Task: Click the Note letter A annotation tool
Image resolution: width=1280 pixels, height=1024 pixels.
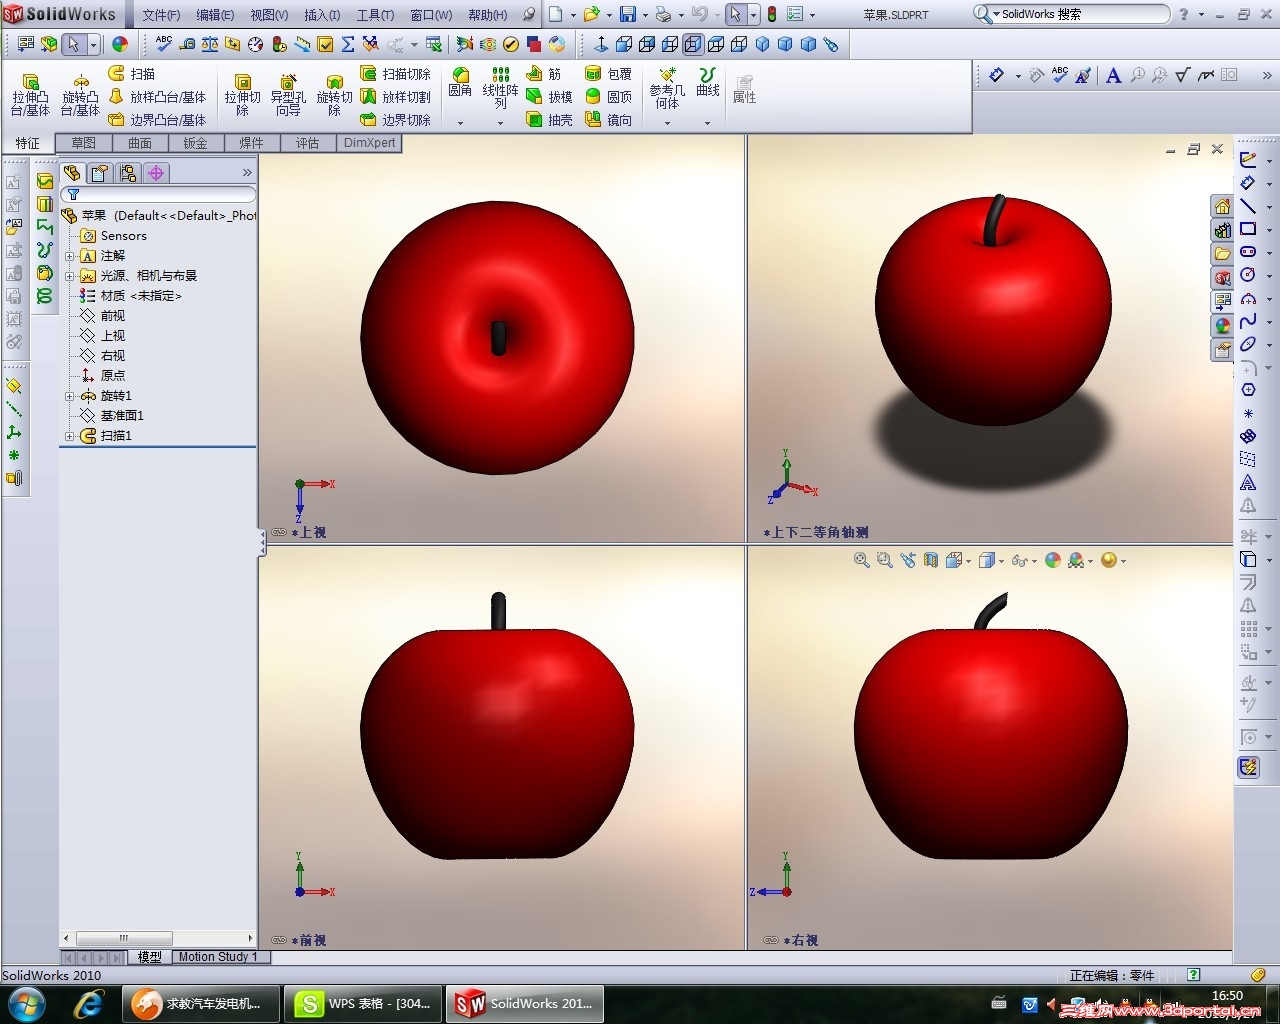Action: coord(1113,75)
